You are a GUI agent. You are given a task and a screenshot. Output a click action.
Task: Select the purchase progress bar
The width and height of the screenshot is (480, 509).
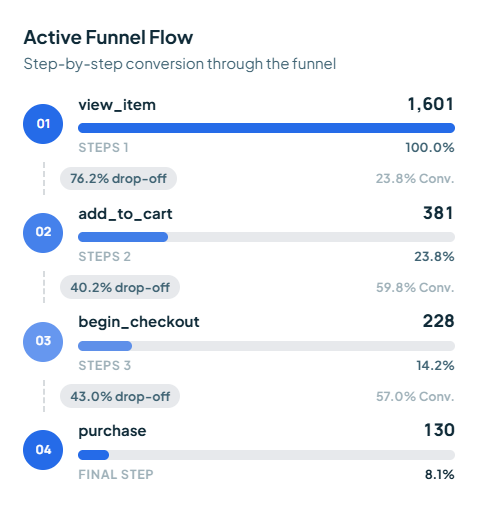[x=266, y=455]
